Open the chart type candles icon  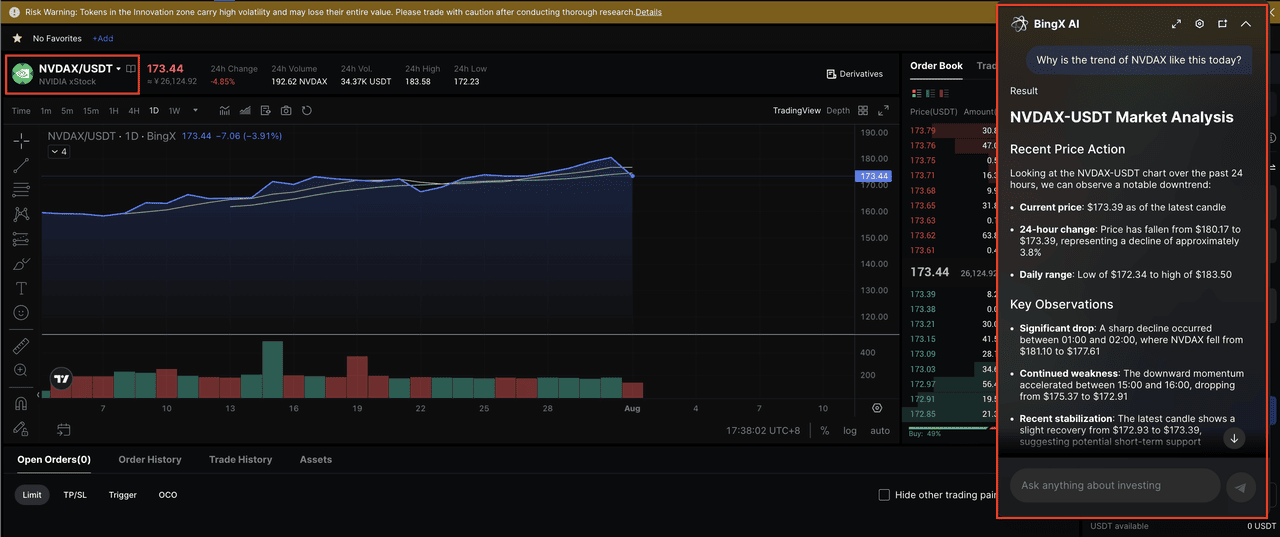coord(224,110)
